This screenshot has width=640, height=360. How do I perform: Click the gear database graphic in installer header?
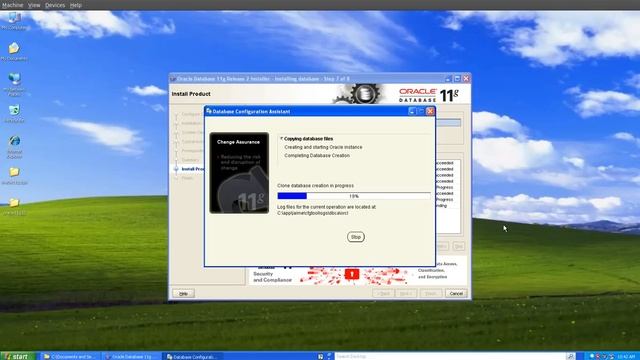(360, 94)
